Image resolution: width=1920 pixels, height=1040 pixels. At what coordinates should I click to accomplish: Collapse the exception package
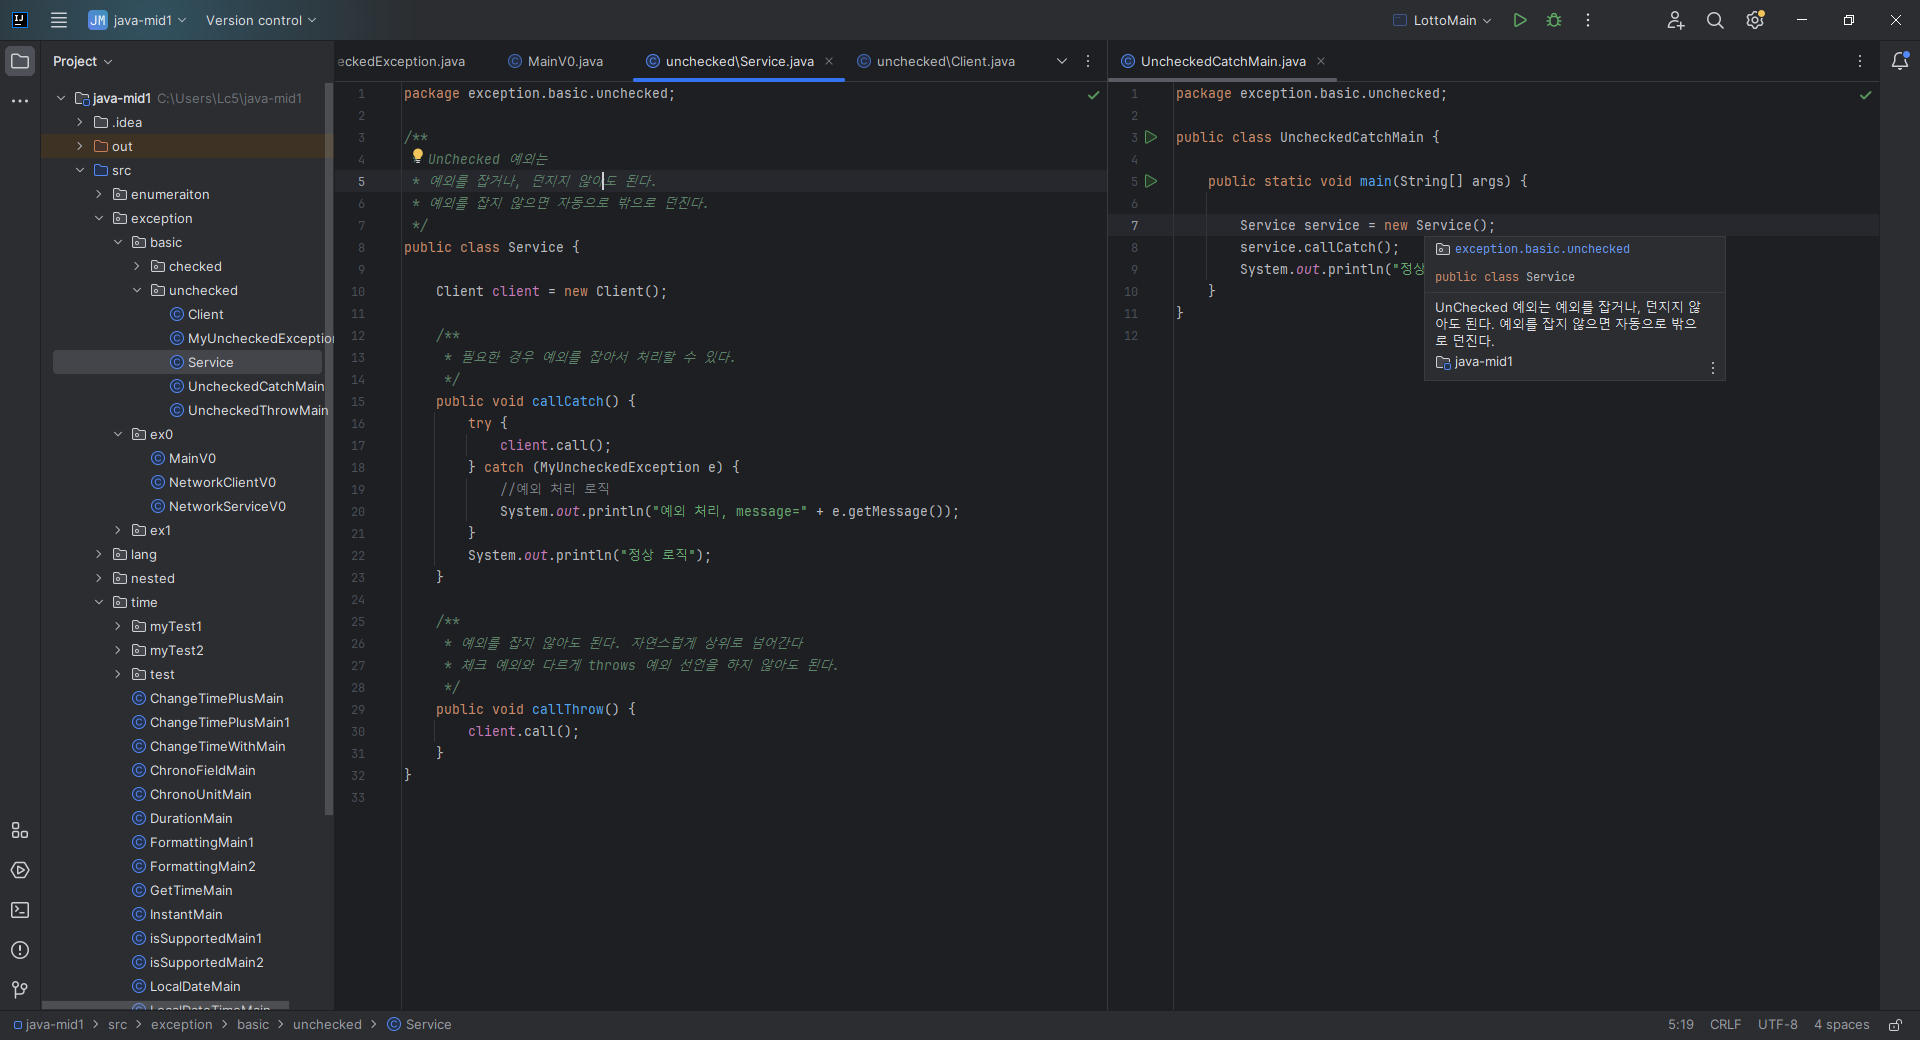coord(99,218)
